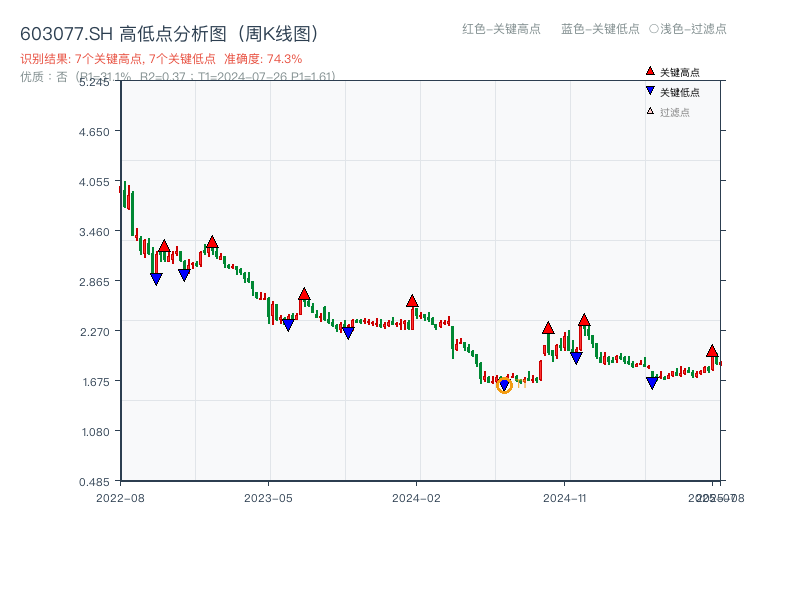Click the 2023-05 x-axis date label
Viewport: 800px width, 600px height.
(268, 497)
